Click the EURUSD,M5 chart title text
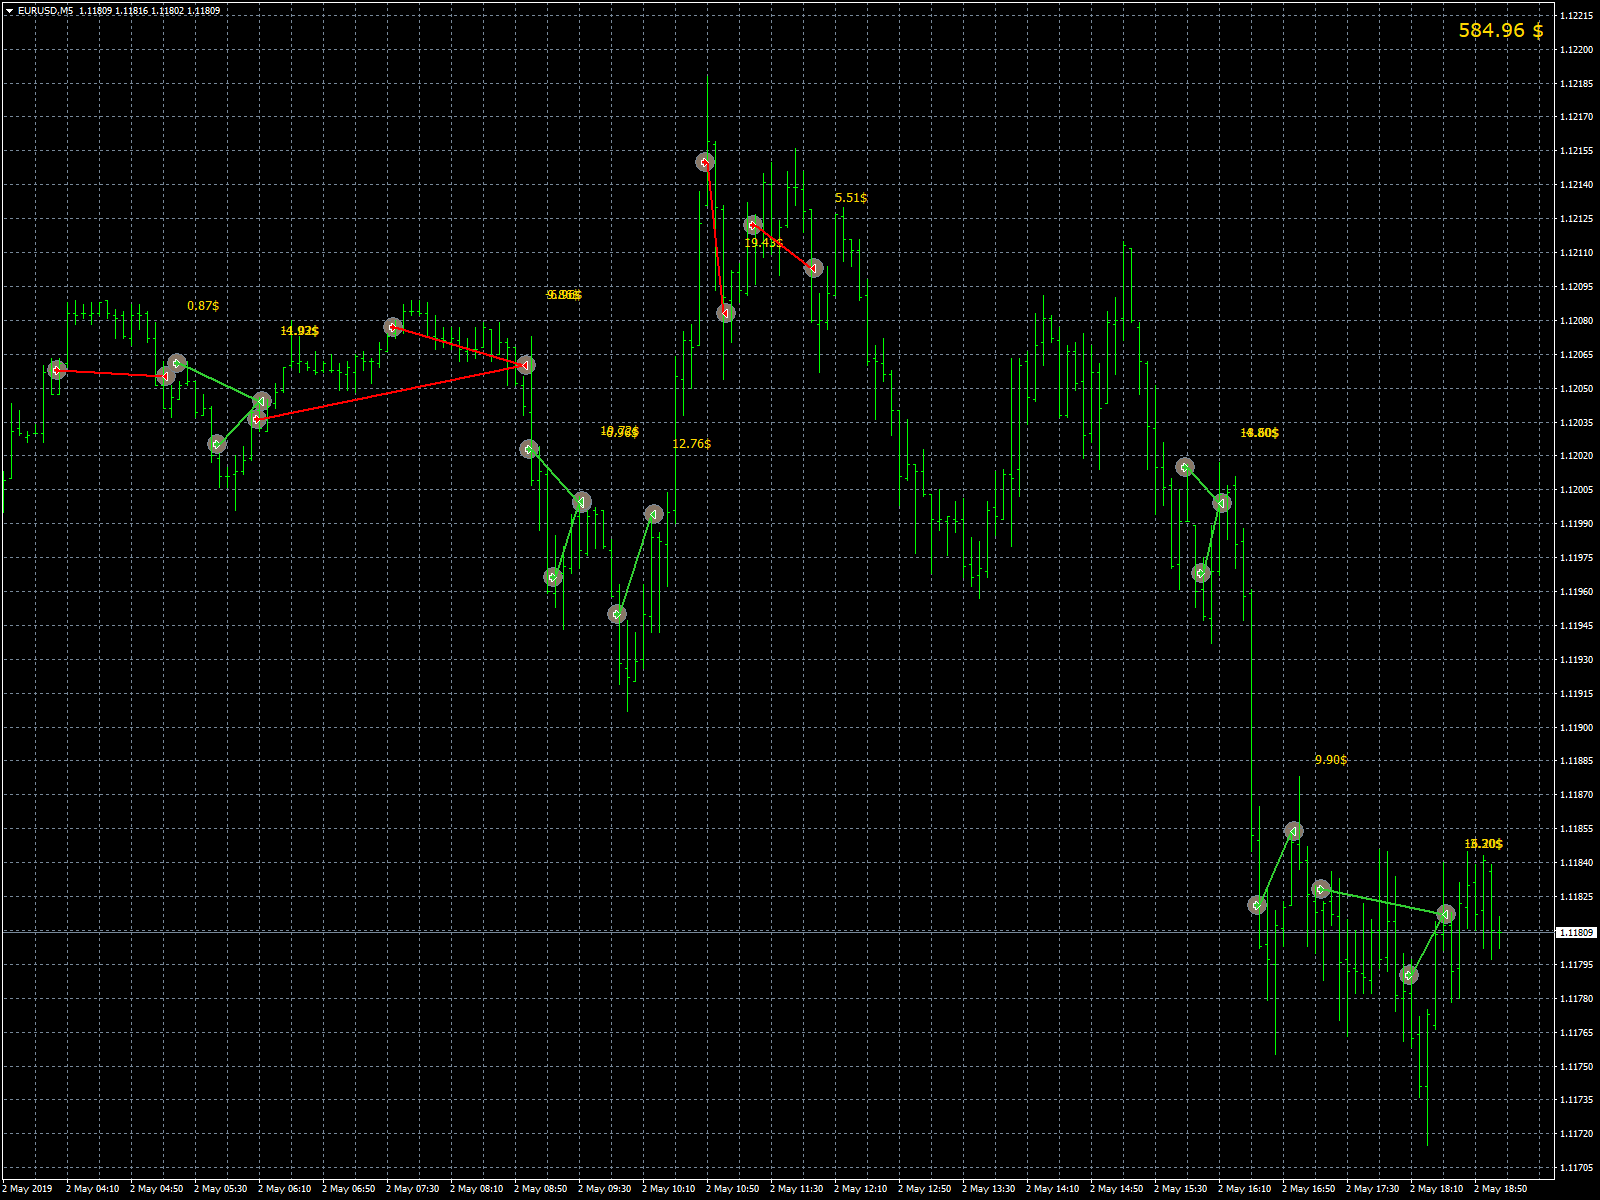 45,11
